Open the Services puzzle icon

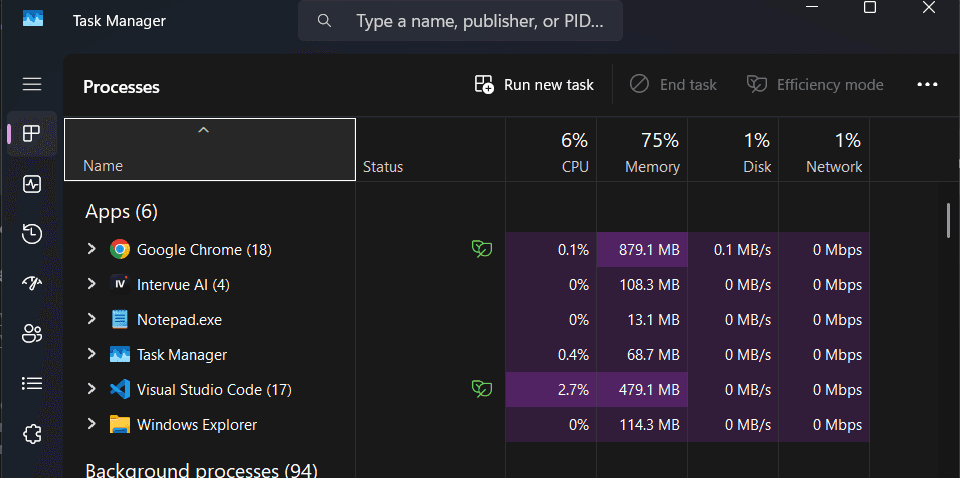coord(32,434)
